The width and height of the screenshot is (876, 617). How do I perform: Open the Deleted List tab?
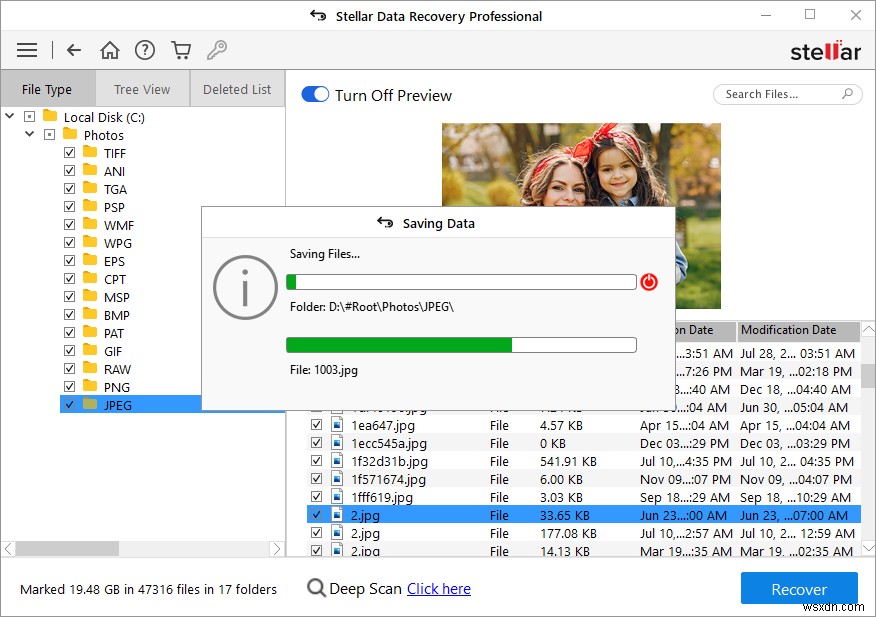pos(237,88)
